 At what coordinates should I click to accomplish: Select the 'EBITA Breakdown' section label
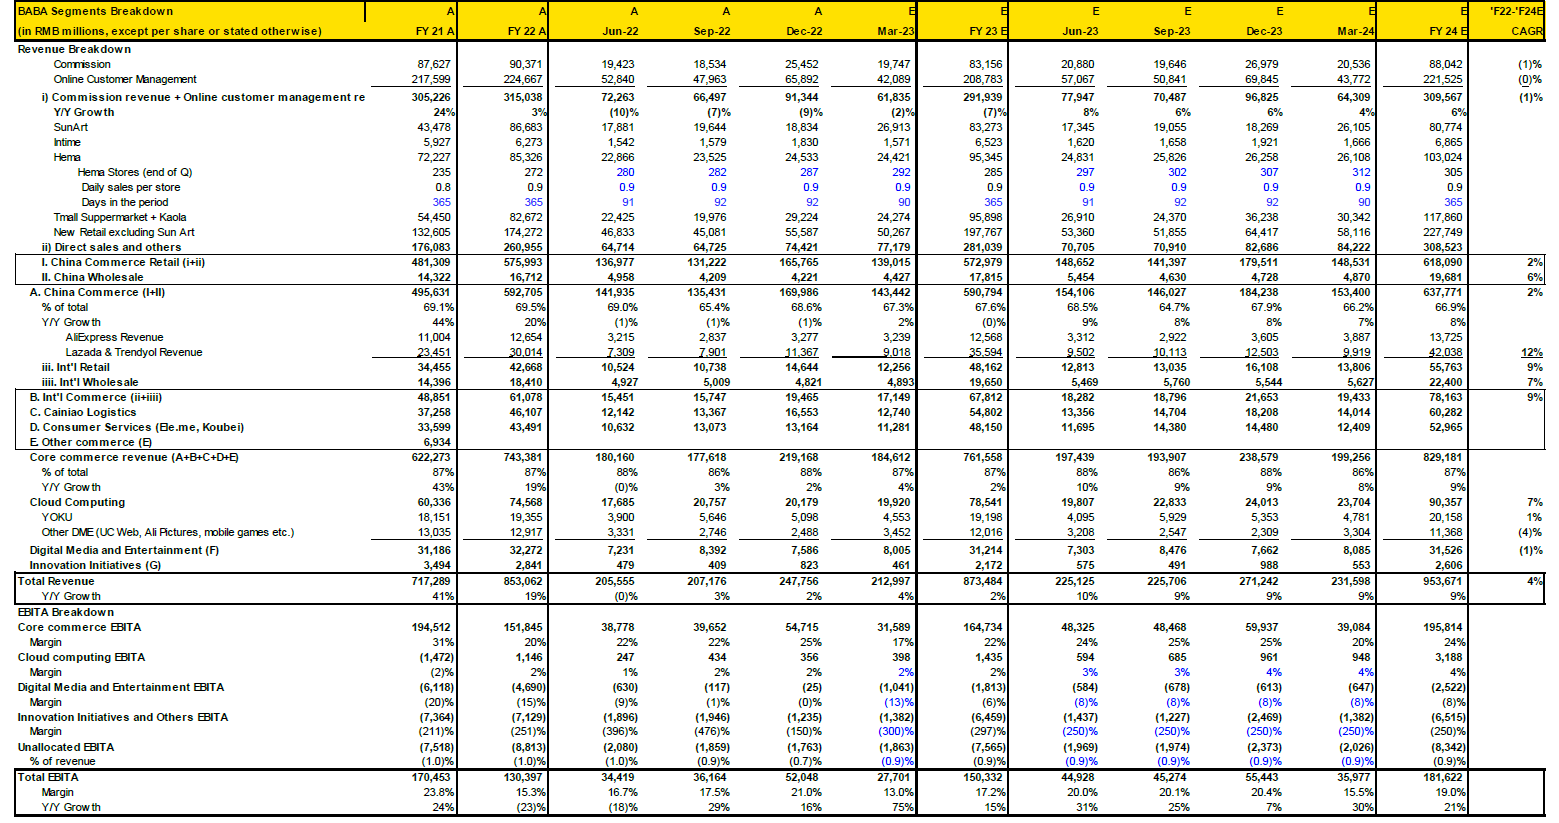66,612
